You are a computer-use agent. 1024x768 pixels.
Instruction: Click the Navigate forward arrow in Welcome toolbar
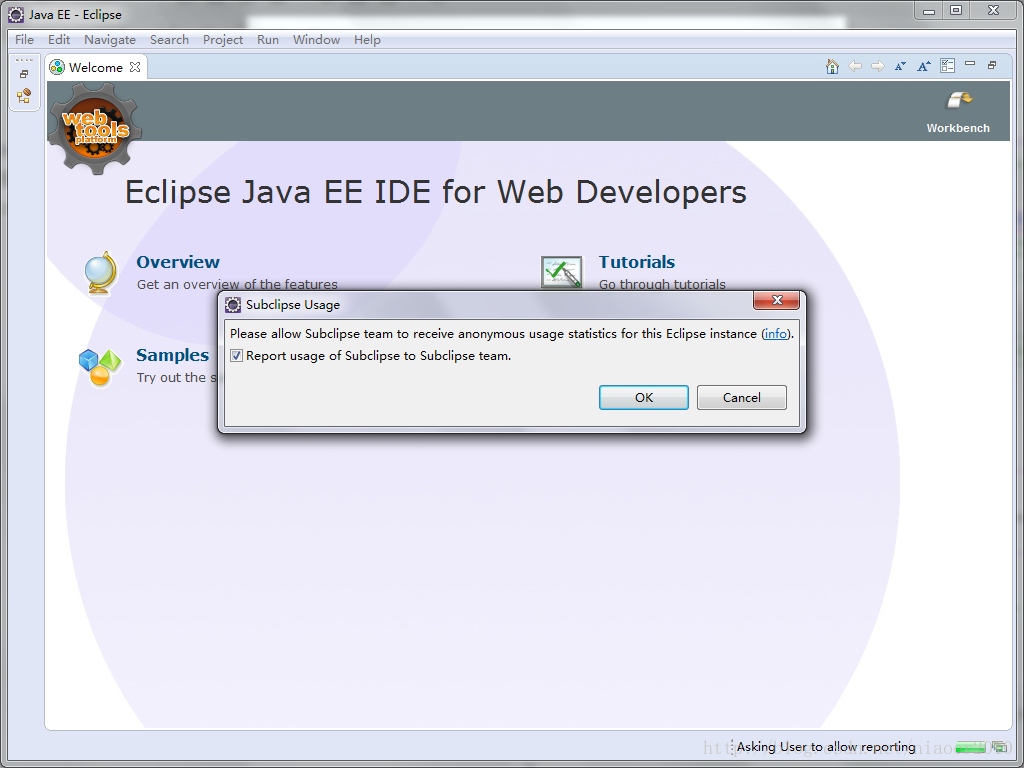[878, 66]
